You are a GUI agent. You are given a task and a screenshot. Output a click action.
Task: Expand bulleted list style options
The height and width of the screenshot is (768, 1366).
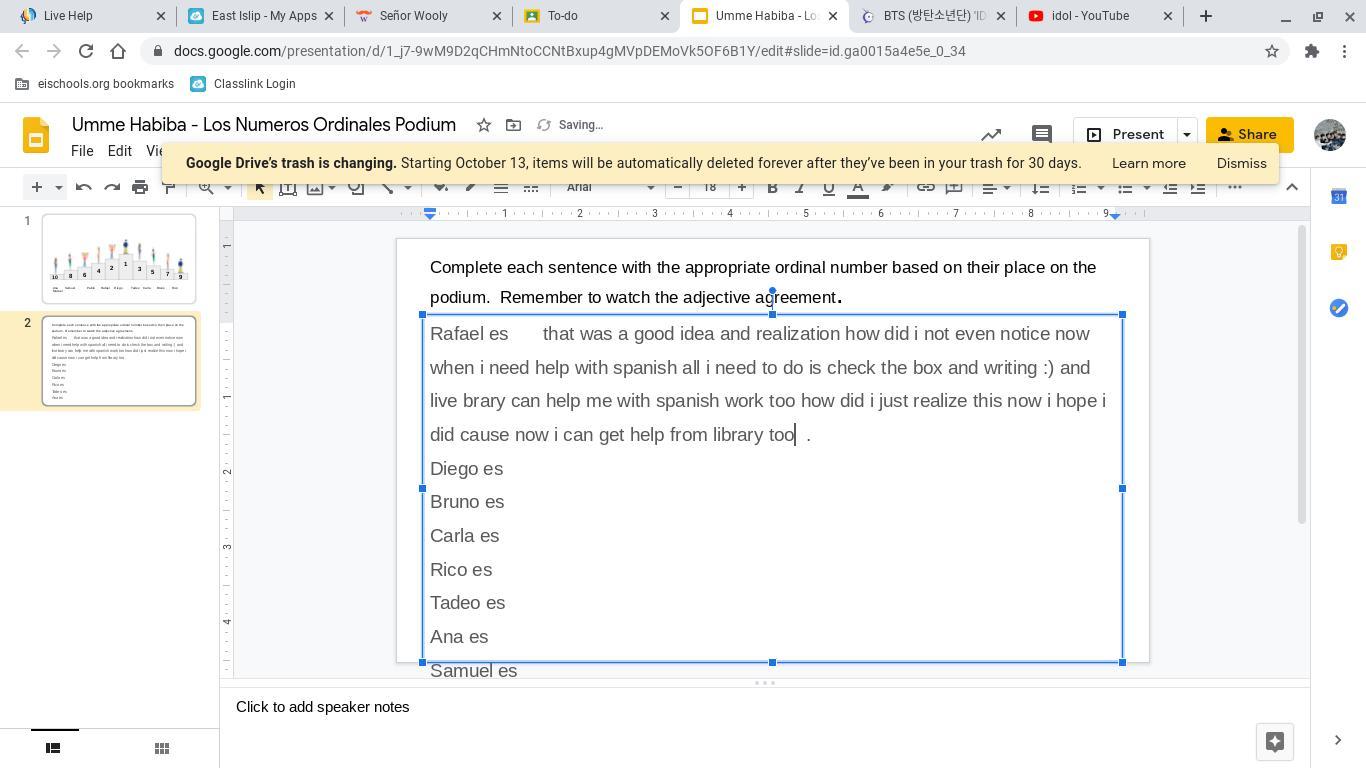click(1147, 187)
